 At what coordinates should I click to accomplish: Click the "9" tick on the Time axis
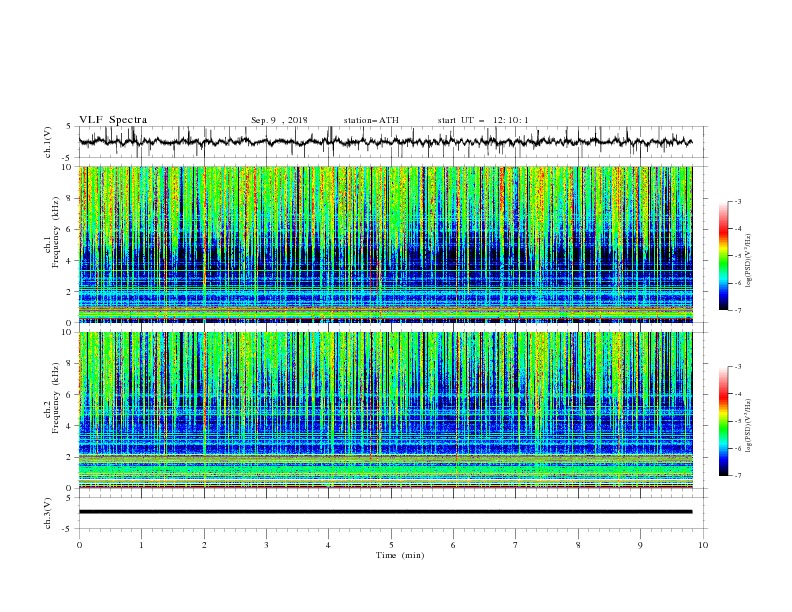[x=640, y=545]
